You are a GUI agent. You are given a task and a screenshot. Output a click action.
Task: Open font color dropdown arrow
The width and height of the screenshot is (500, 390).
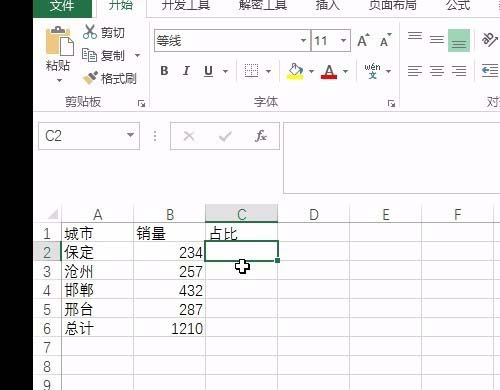pos(345,71)
